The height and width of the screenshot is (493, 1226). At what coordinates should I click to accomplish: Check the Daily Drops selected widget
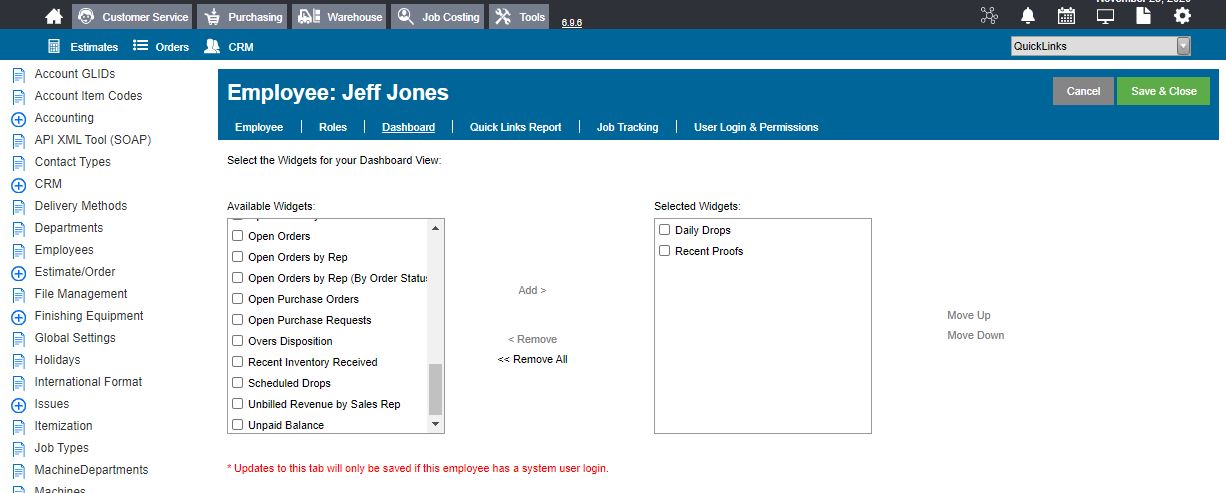point(665,230)
